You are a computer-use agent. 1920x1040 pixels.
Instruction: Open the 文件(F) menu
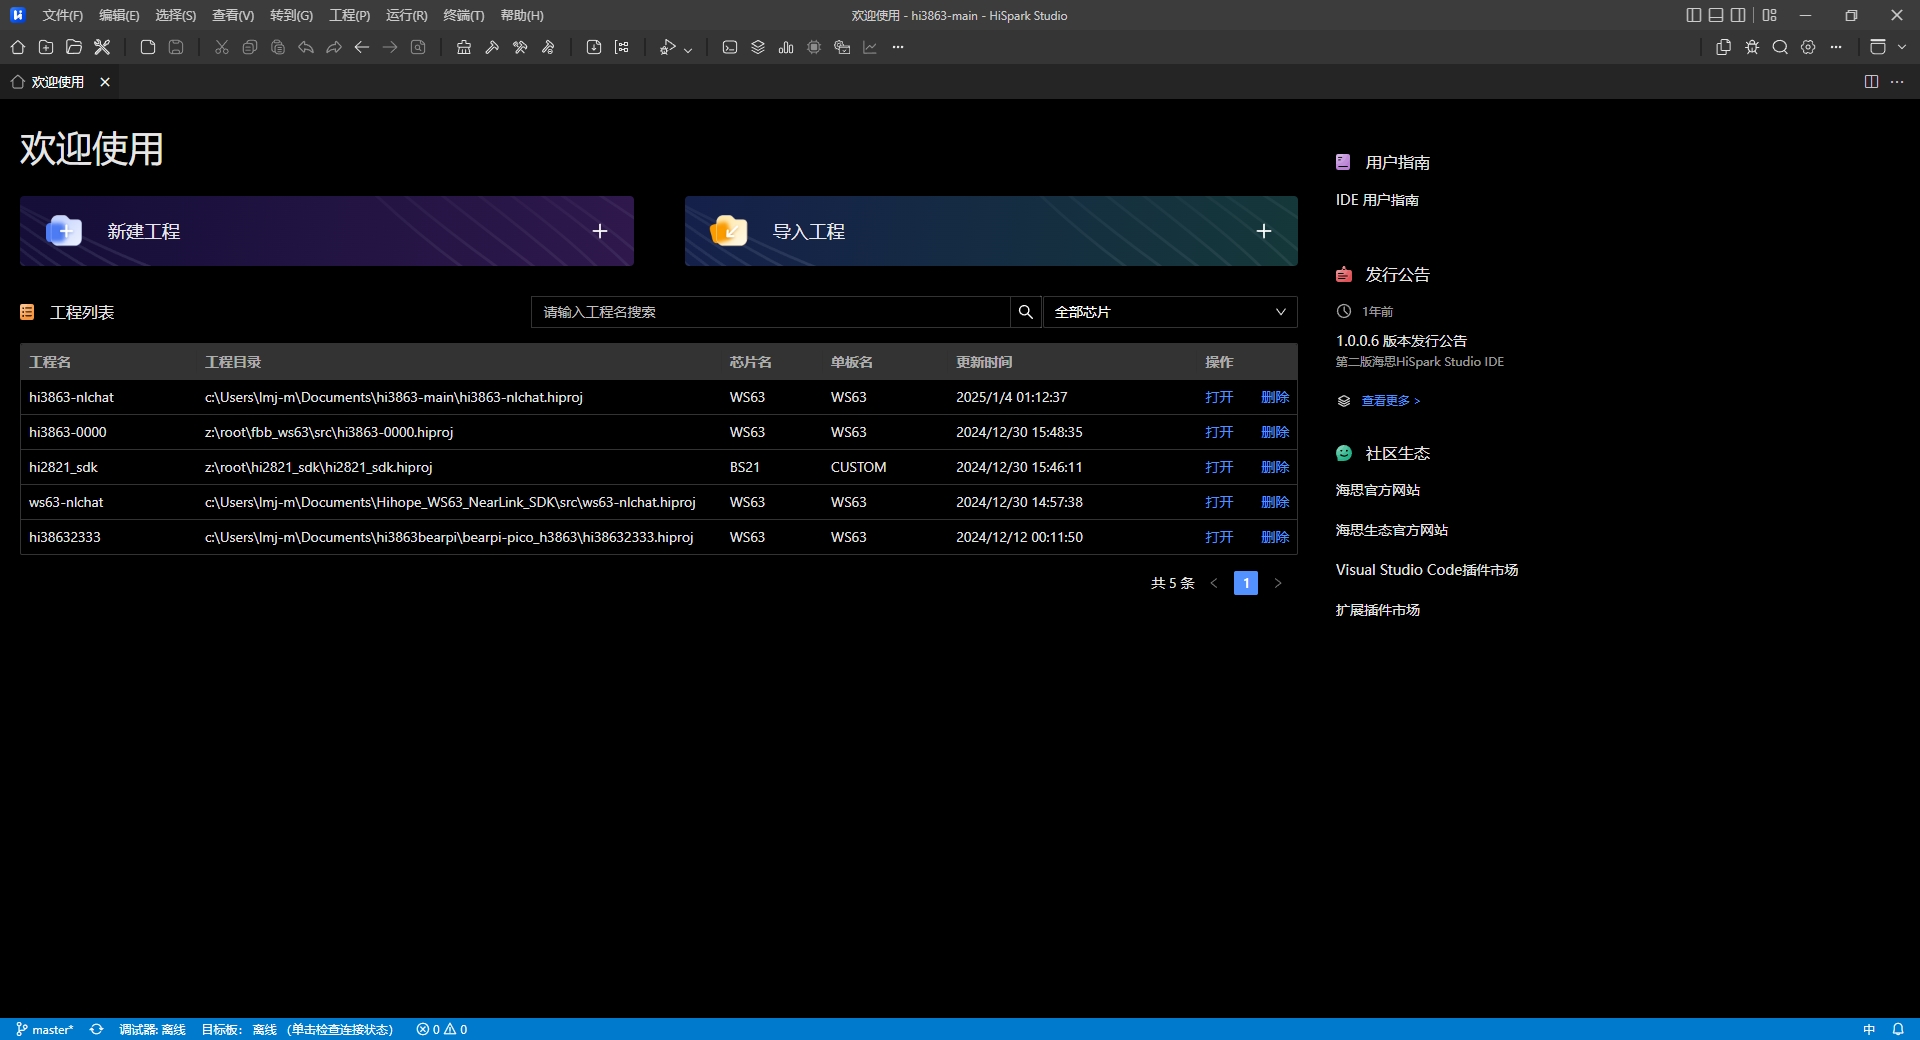click(x=63, y=15)
